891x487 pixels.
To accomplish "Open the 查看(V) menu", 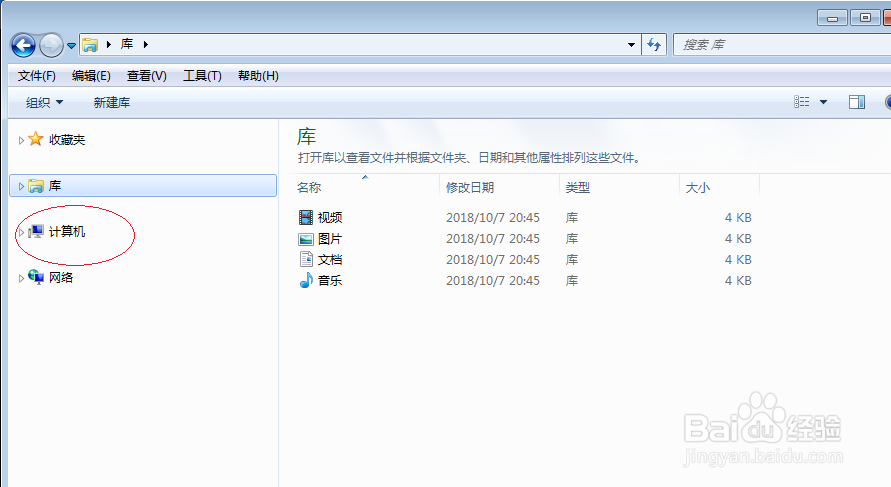I will [x=147, y=76].
